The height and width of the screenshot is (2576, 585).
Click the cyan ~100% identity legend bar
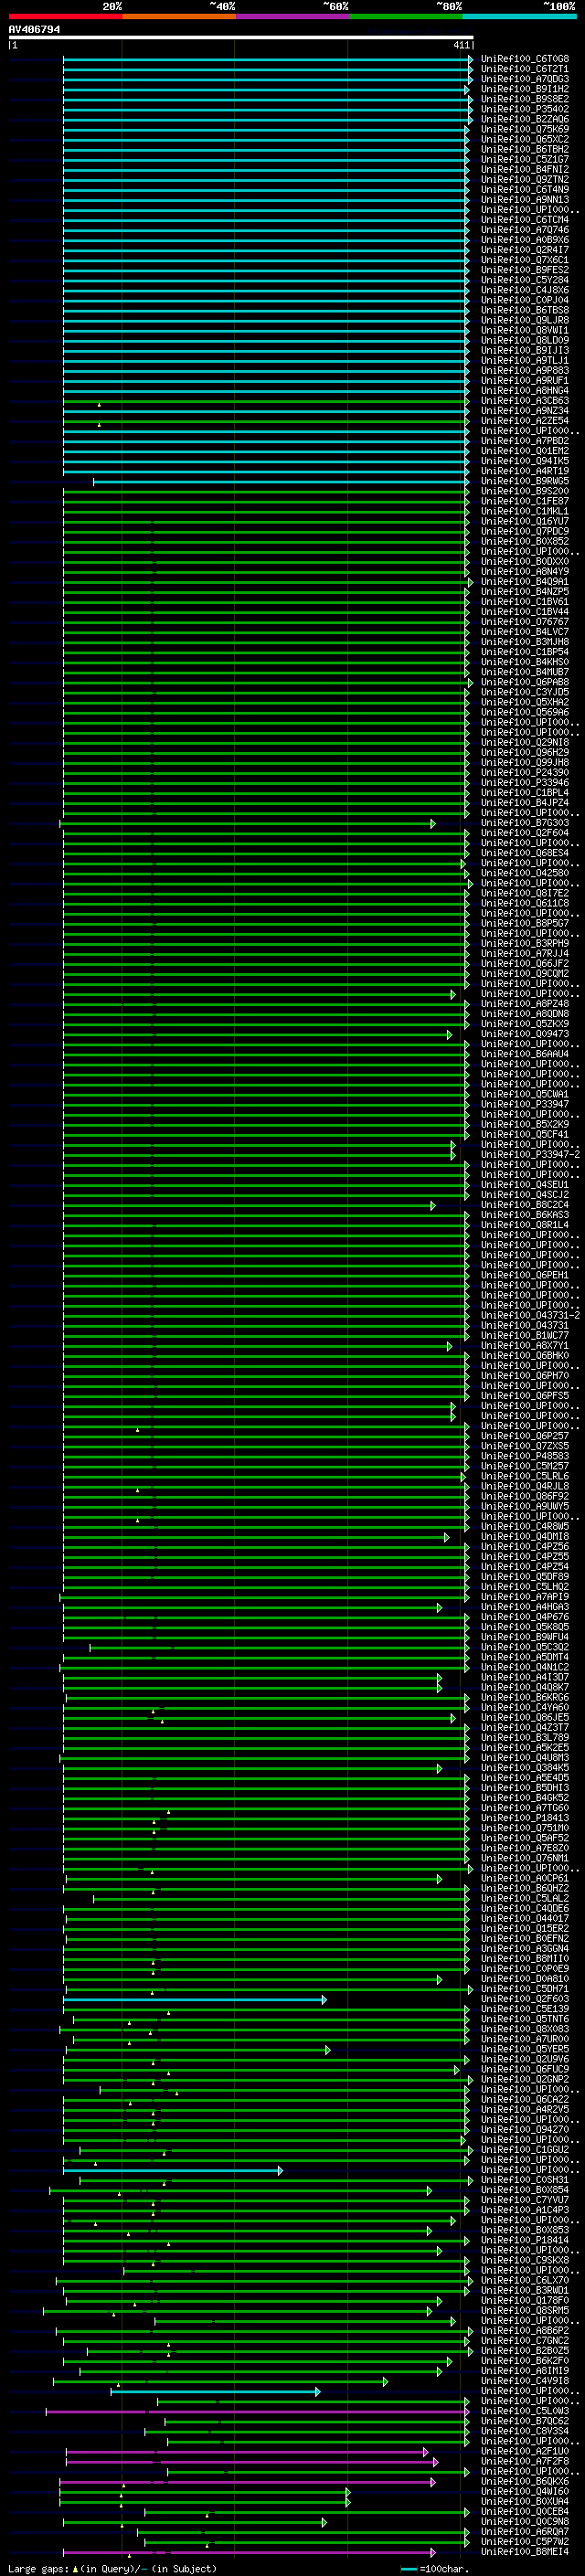(x=519, y=16)
